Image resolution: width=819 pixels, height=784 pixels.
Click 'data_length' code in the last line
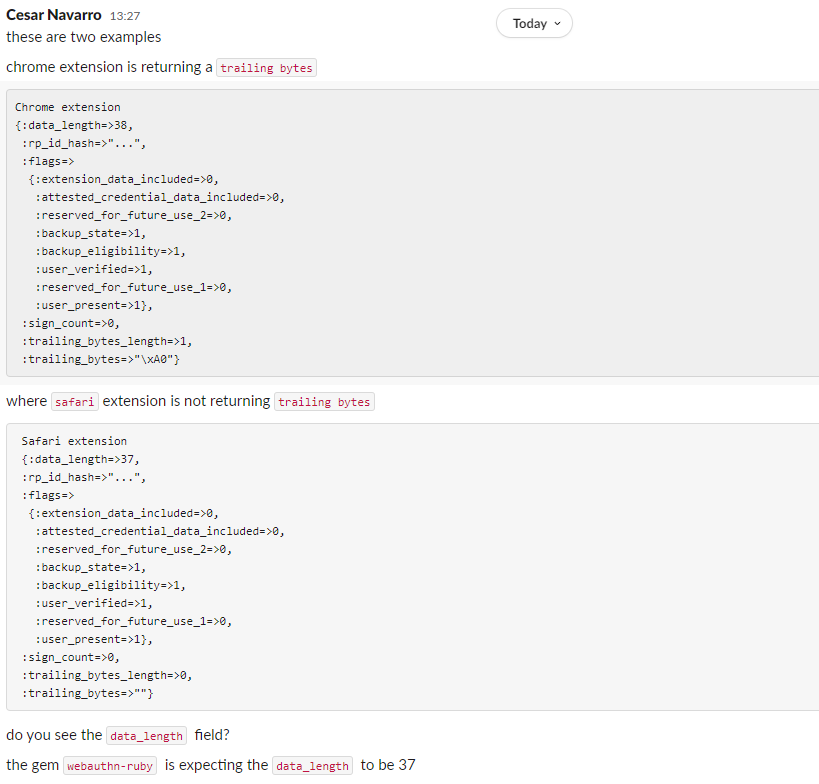[x=312, y=766]
